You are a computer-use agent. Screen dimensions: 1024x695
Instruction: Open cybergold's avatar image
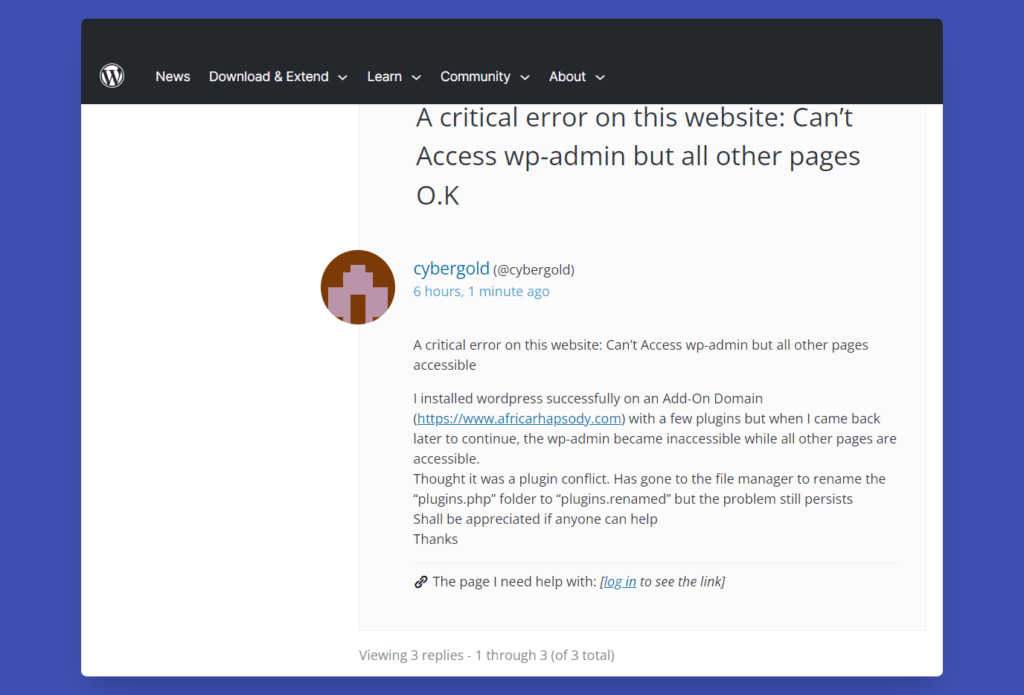click(x=358, y=287)
